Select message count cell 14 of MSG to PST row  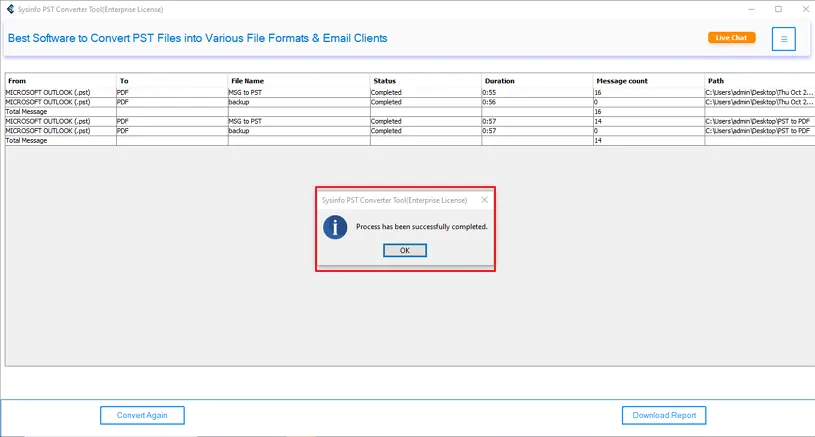(649, 121)
